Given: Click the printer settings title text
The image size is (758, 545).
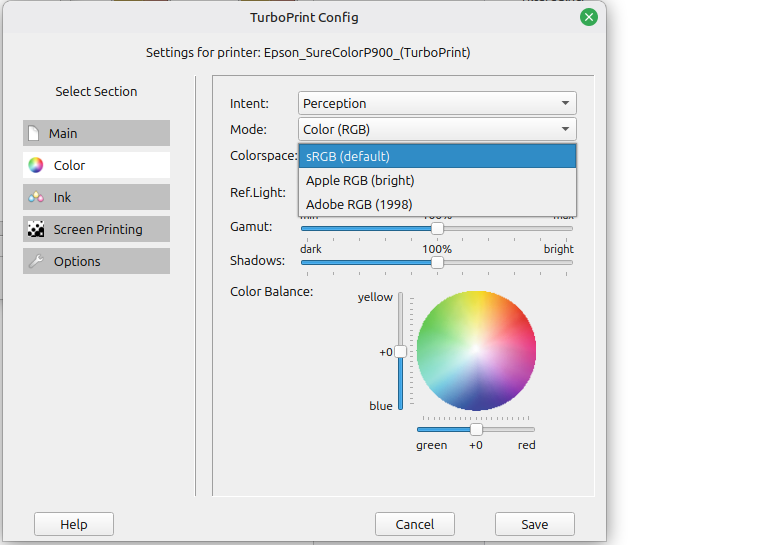Looking at the screenshot, I should pos(308,52).
